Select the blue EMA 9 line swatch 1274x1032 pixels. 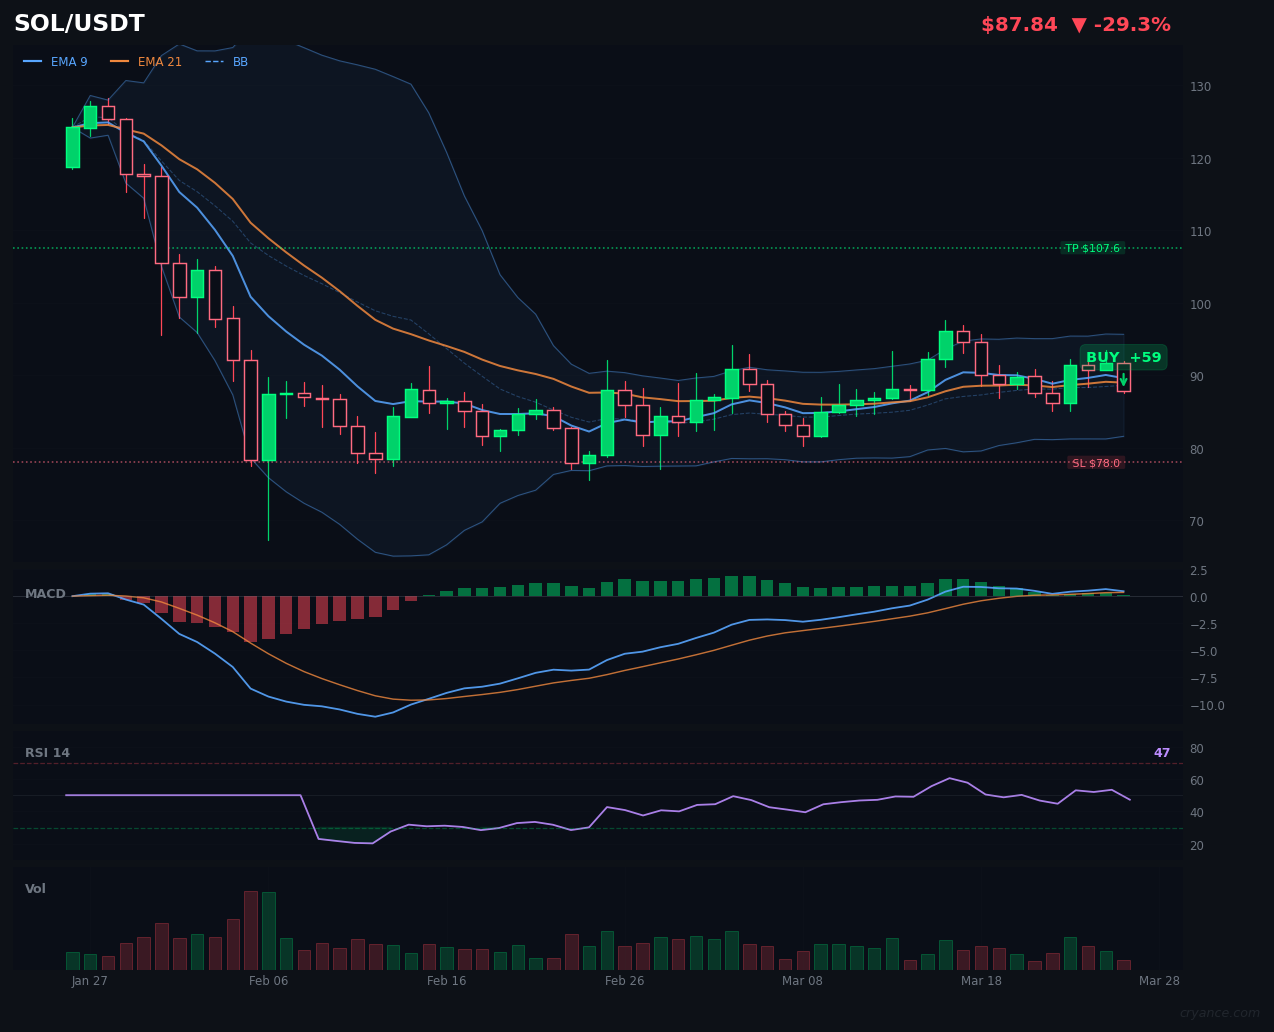33,61
